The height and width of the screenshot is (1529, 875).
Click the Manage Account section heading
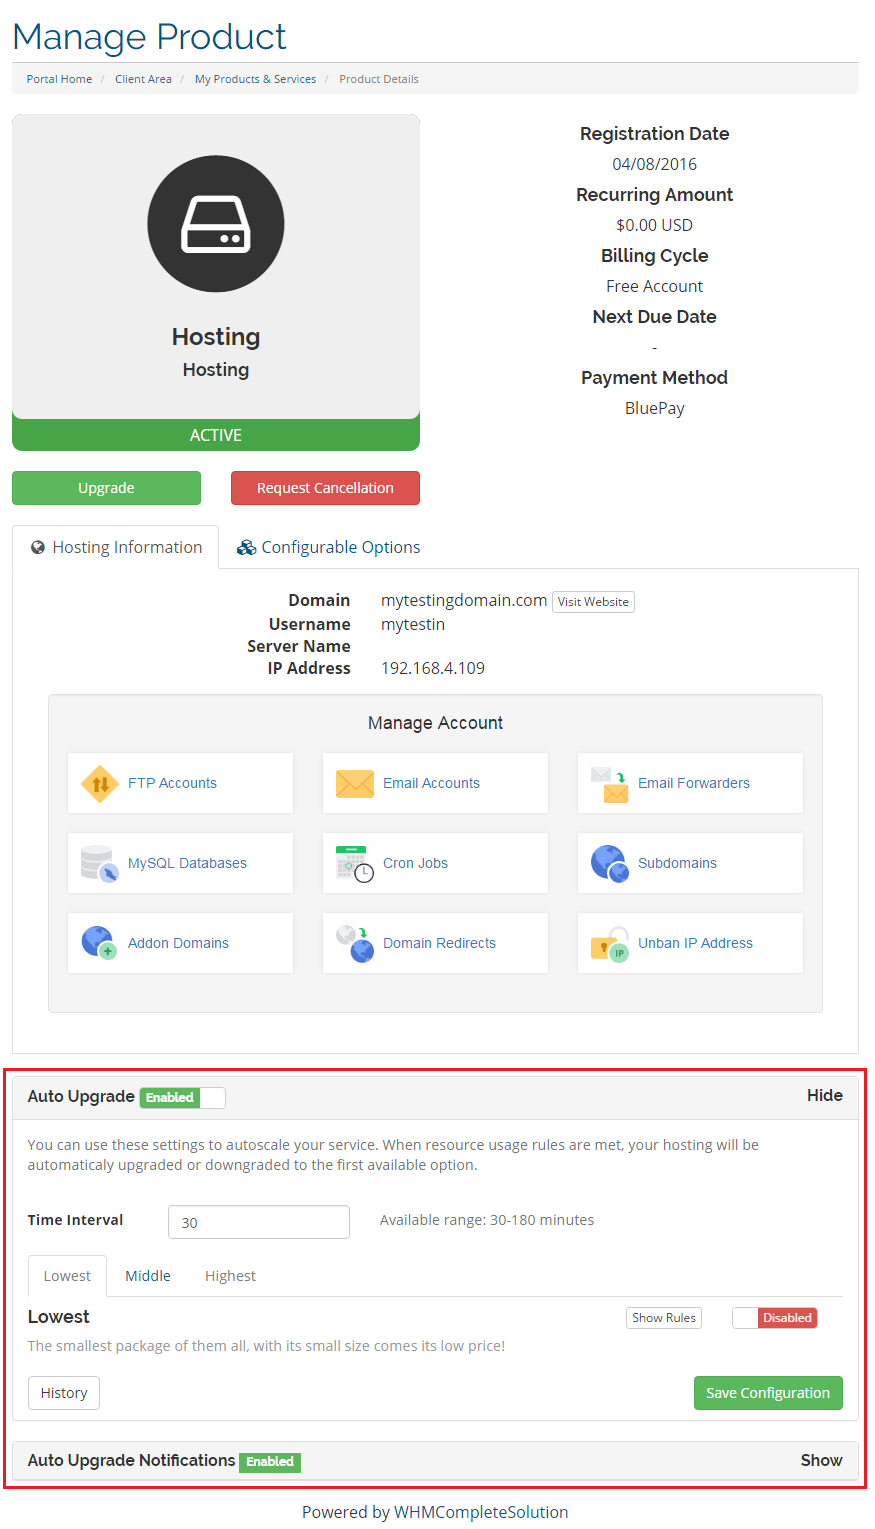coord(435,723)
